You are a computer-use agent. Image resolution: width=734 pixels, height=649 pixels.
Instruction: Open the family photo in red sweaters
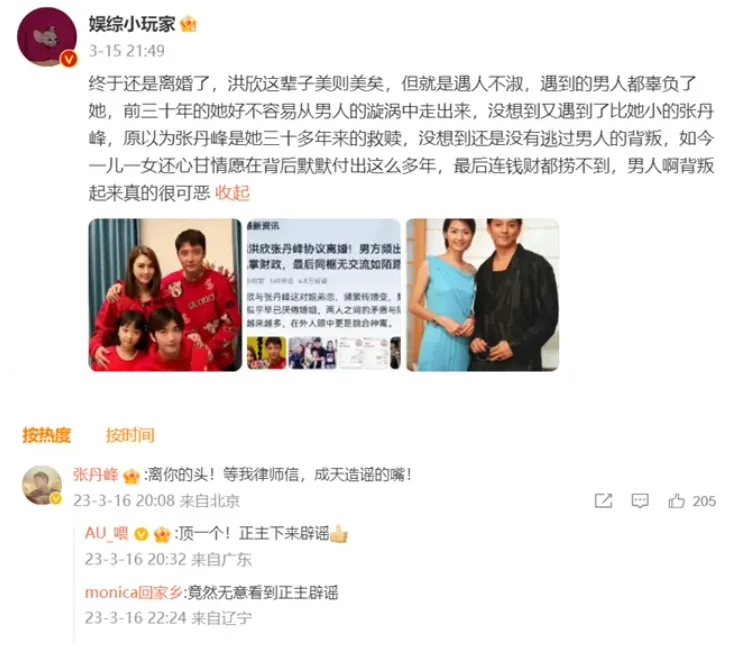click(165, 295)
